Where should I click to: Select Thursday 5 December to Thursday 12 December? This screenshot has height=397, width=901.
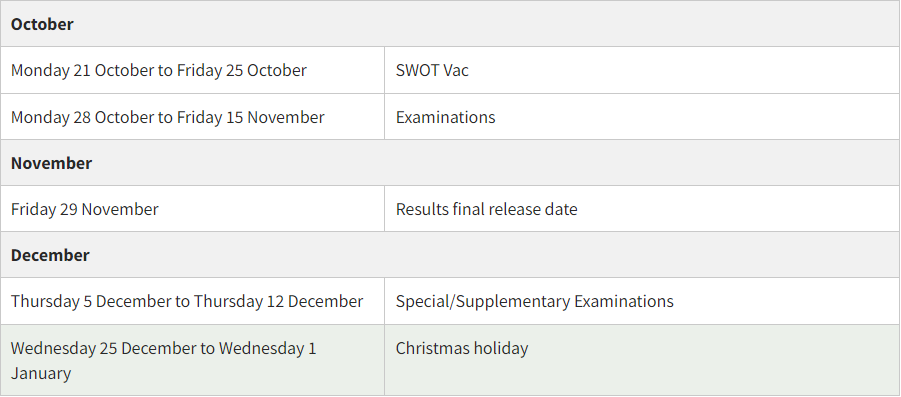tap(187, 301)
